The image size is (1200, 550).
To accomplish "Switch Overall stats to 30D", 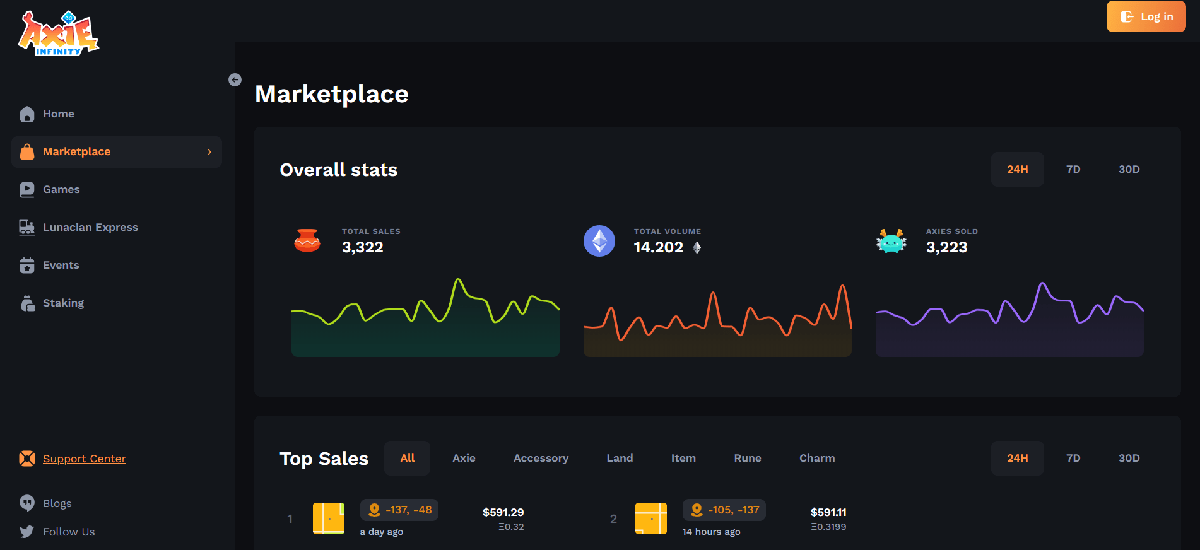I will click(x=1129, y=170).
